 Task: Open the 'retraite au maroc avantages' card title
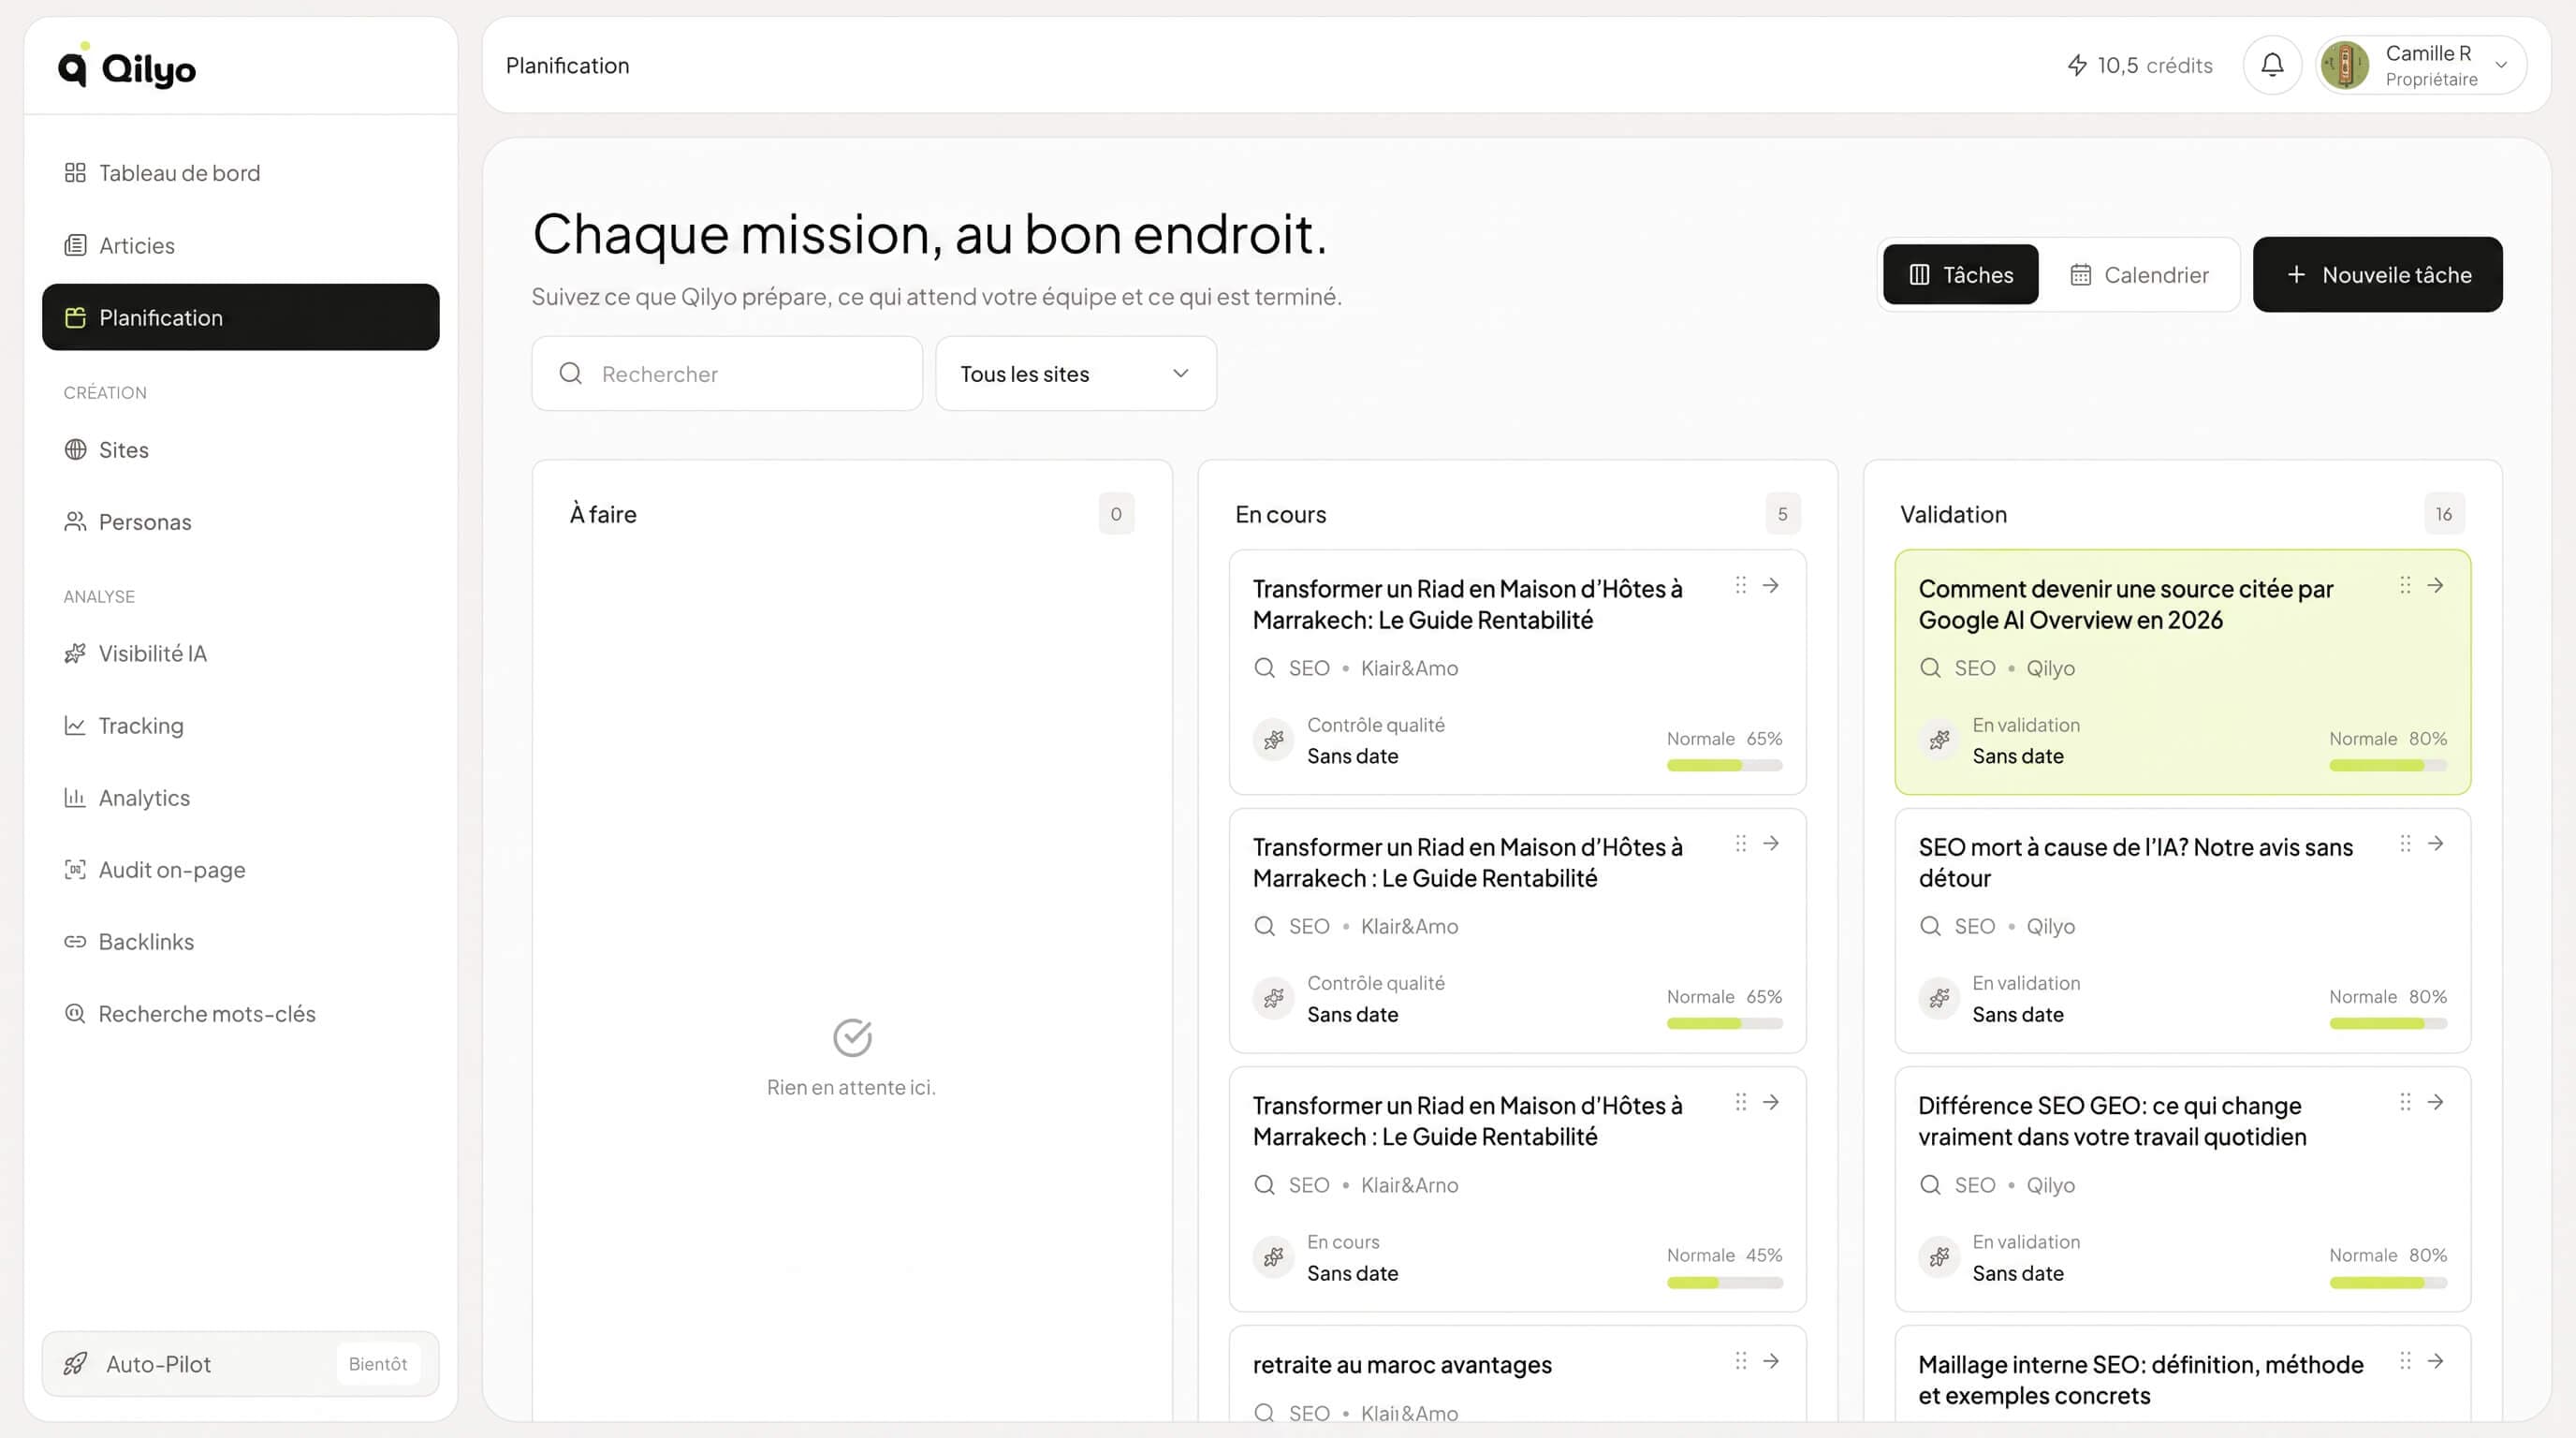[x=1402, y=1364]
